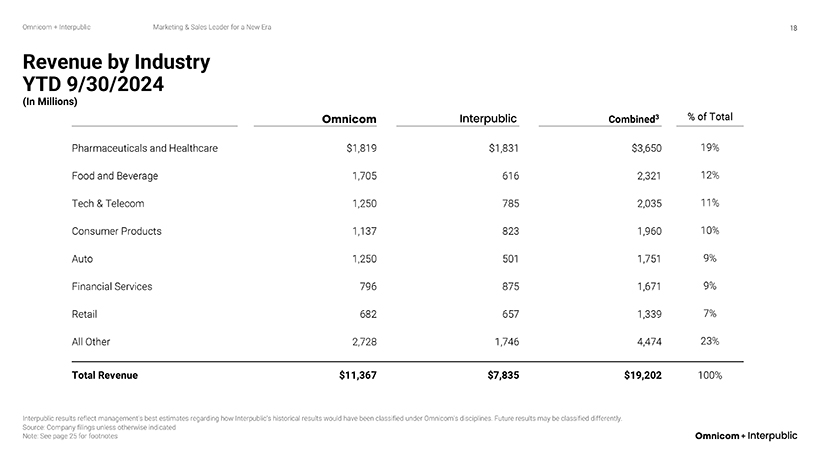Click the Omnicom + Interpublic footer logo
The height and width of the screenshot is (461, 820).
746,436
